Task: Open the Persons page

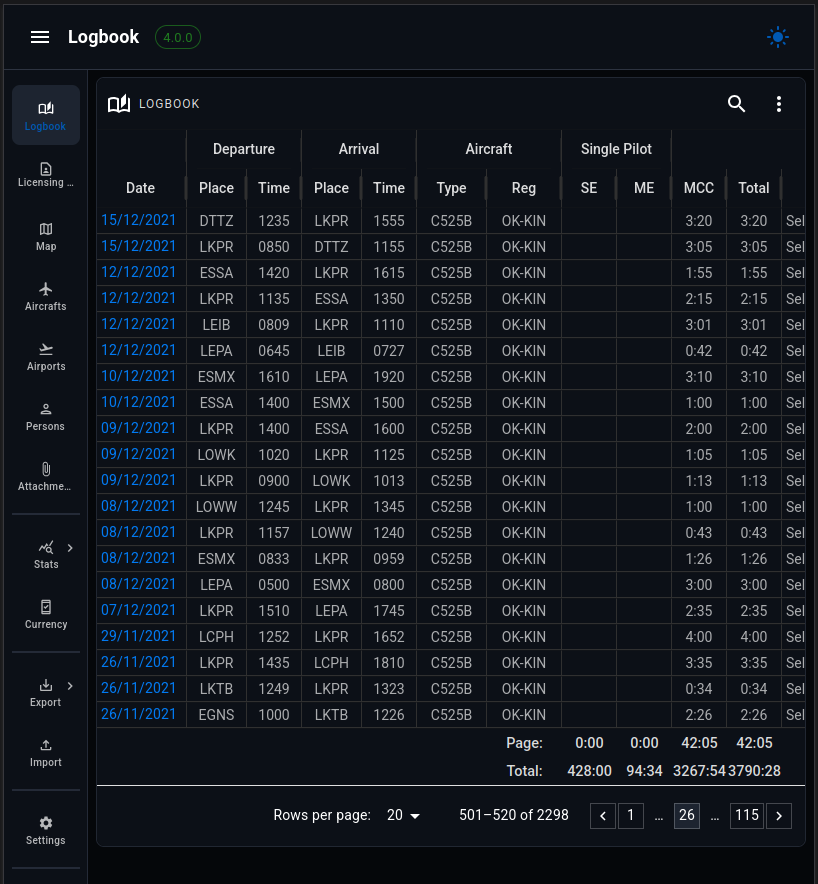Action: tap(46, 417)
